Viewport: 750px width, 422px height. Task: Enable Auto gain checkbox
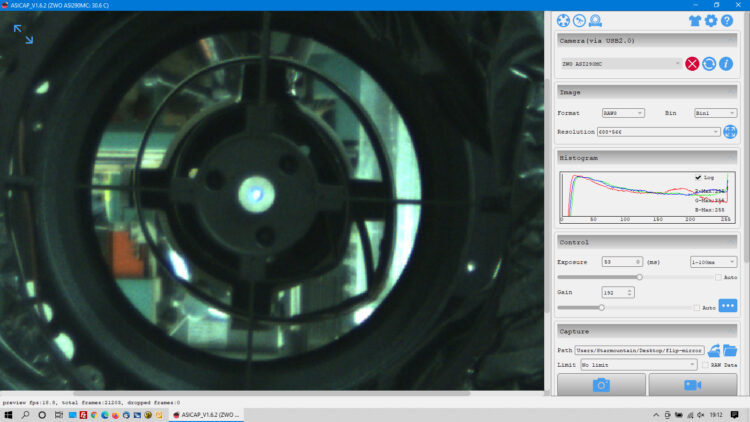(696, 308)
